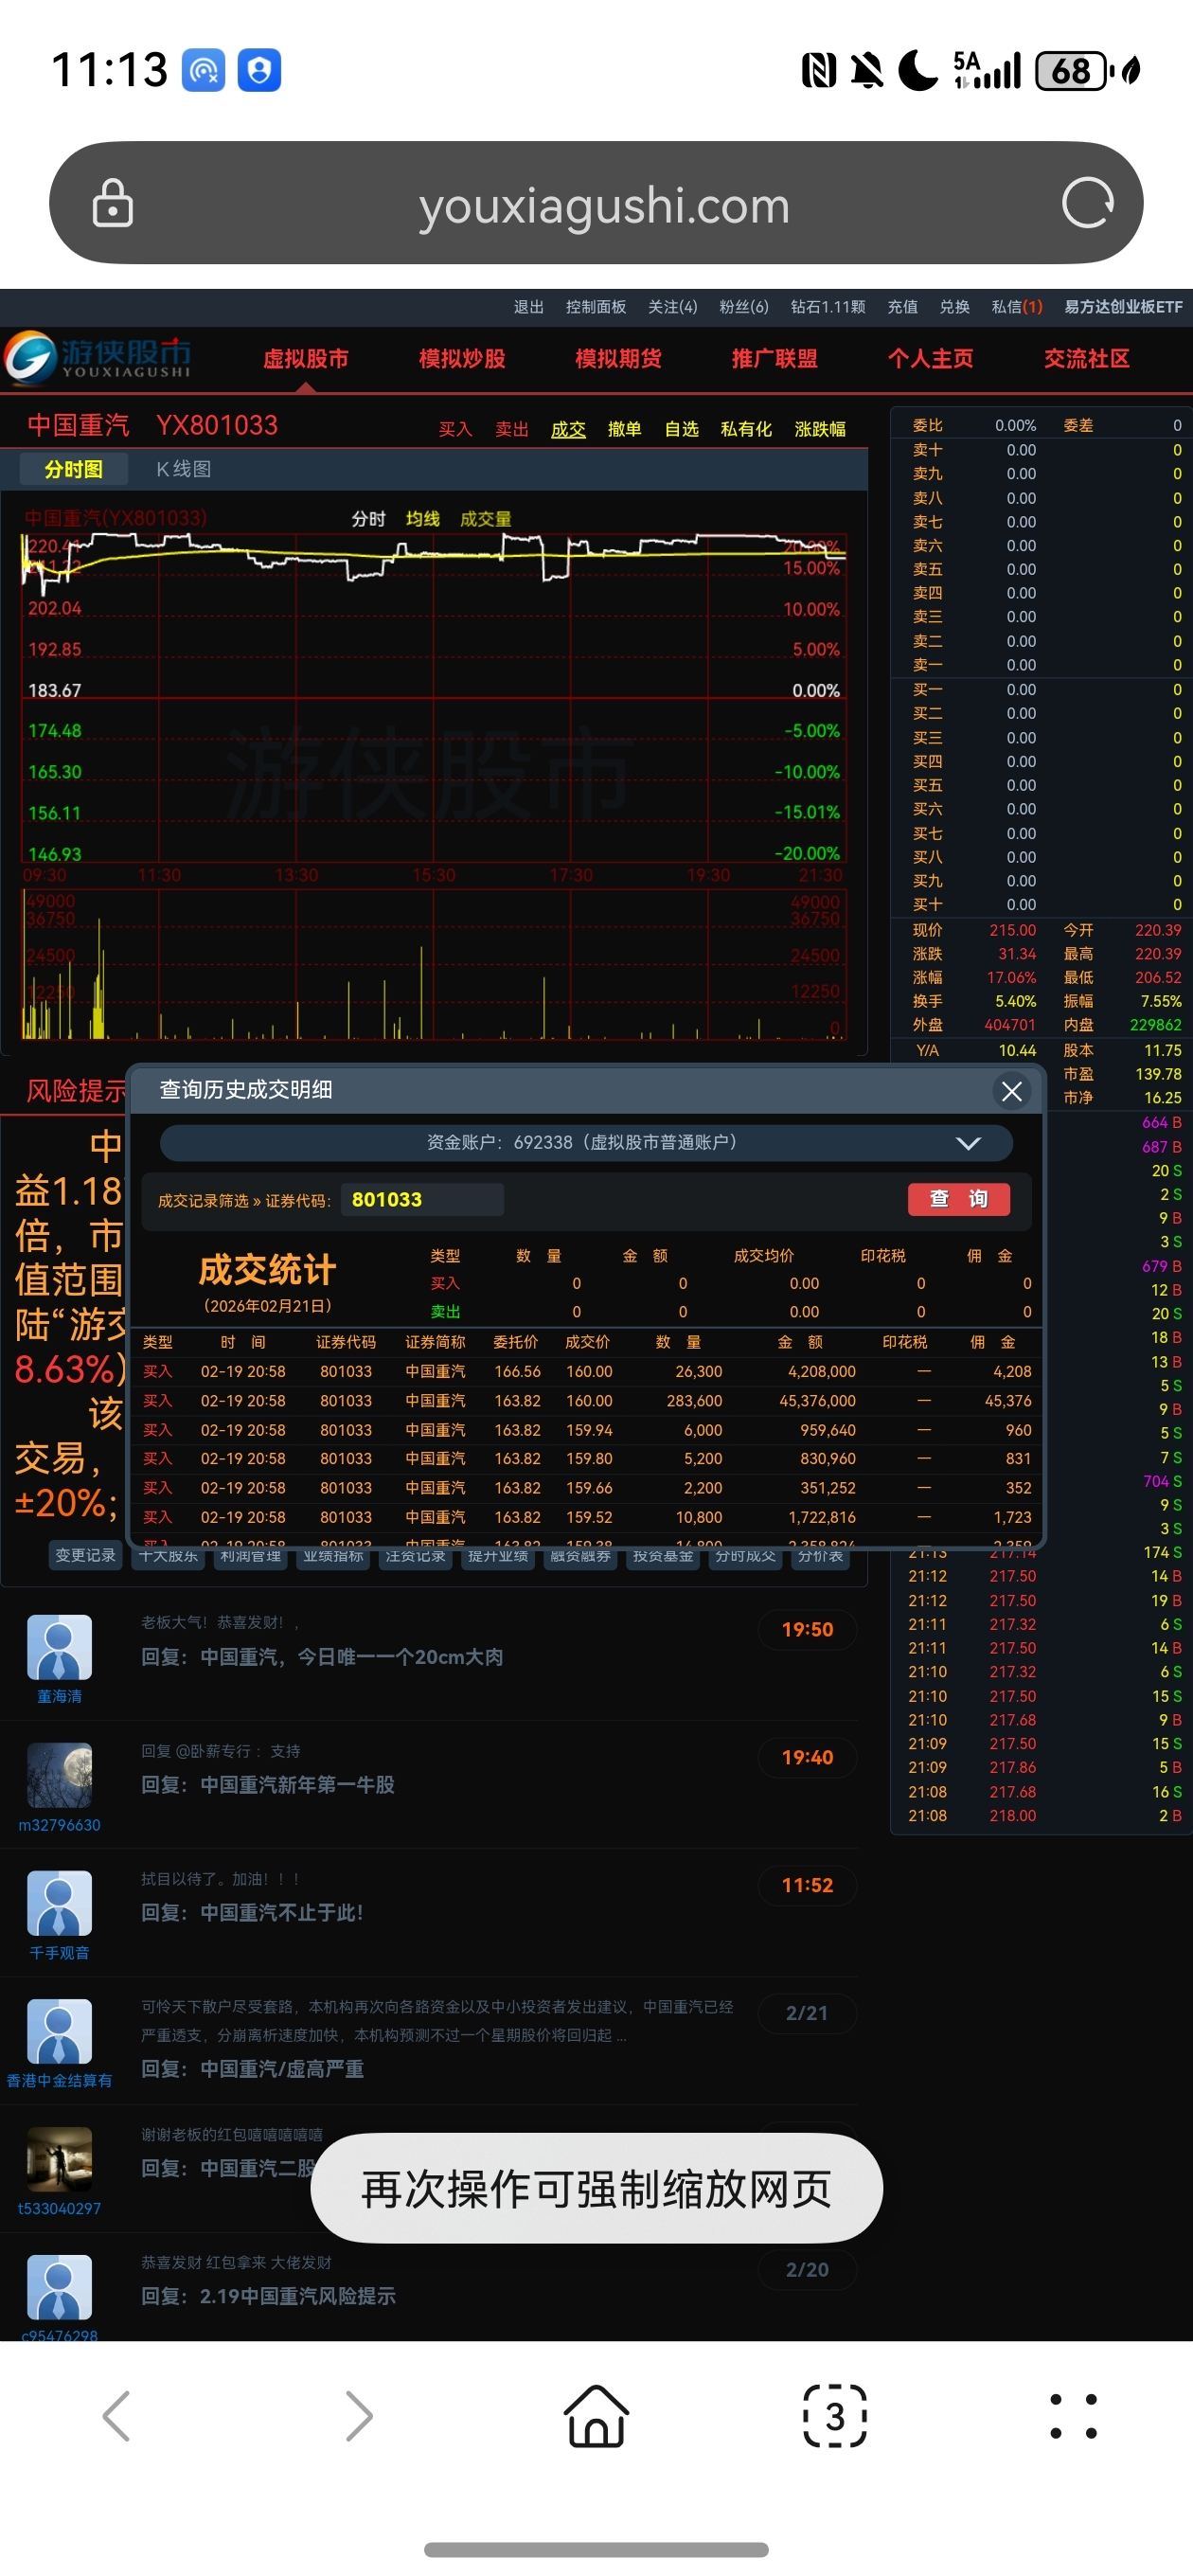Open the browser four-dot menu icon
The height and width of the screenshot is (2576, 1193).
point(1073,2416)
